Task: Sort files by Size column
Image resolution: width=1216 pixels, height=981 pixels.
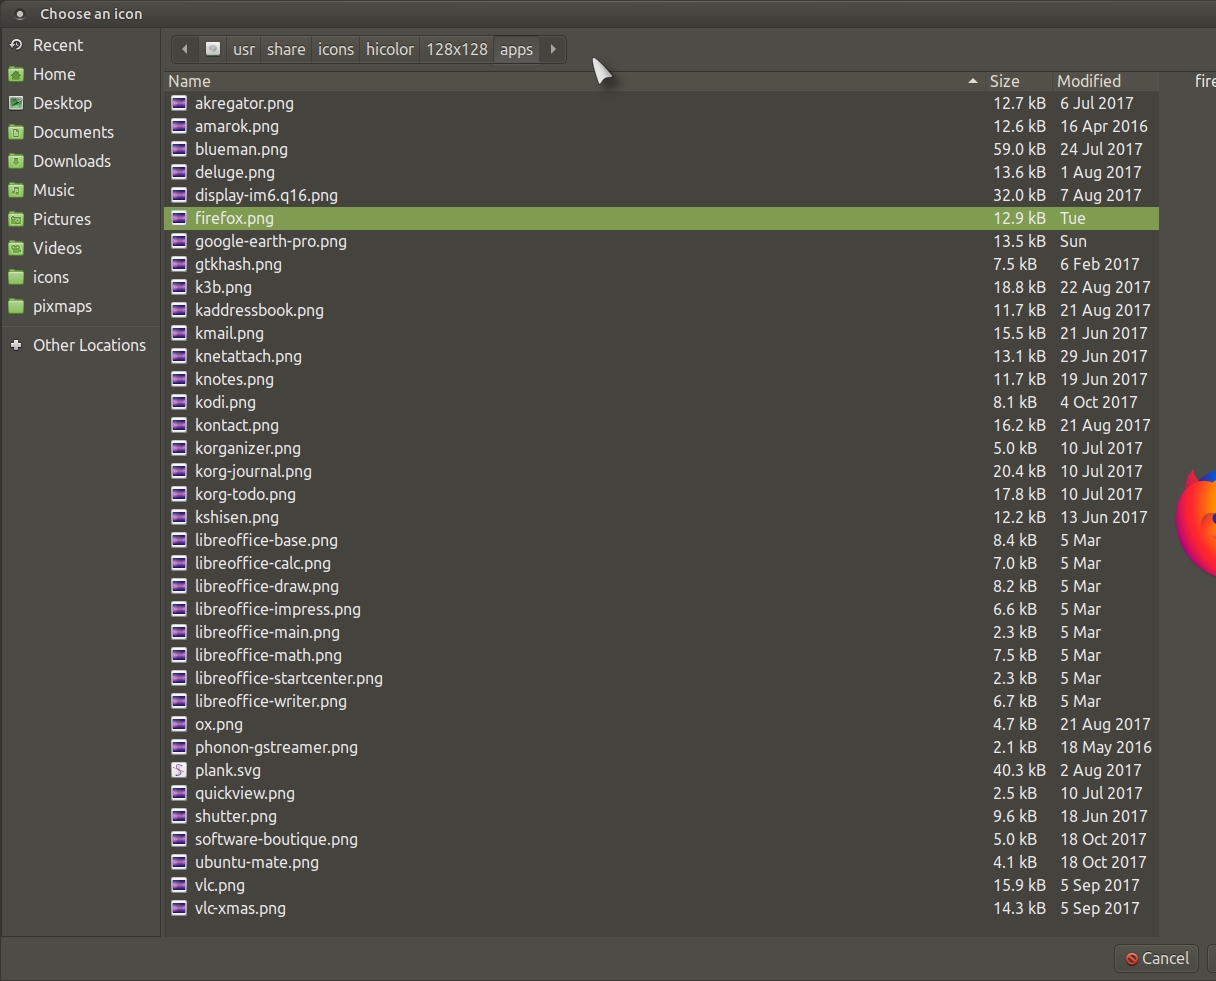Action: pos(1004,81)
